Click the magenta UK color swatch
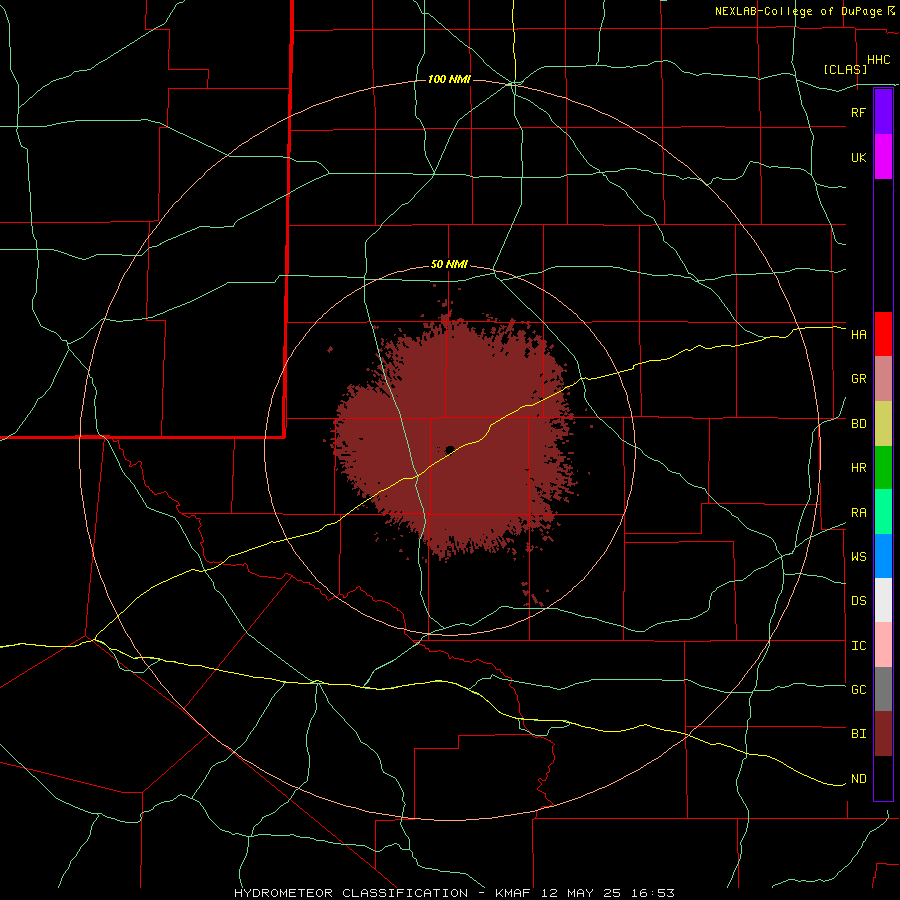Image resolution: width=900 pixels, height=900 pixels. (x=883, y=156)
